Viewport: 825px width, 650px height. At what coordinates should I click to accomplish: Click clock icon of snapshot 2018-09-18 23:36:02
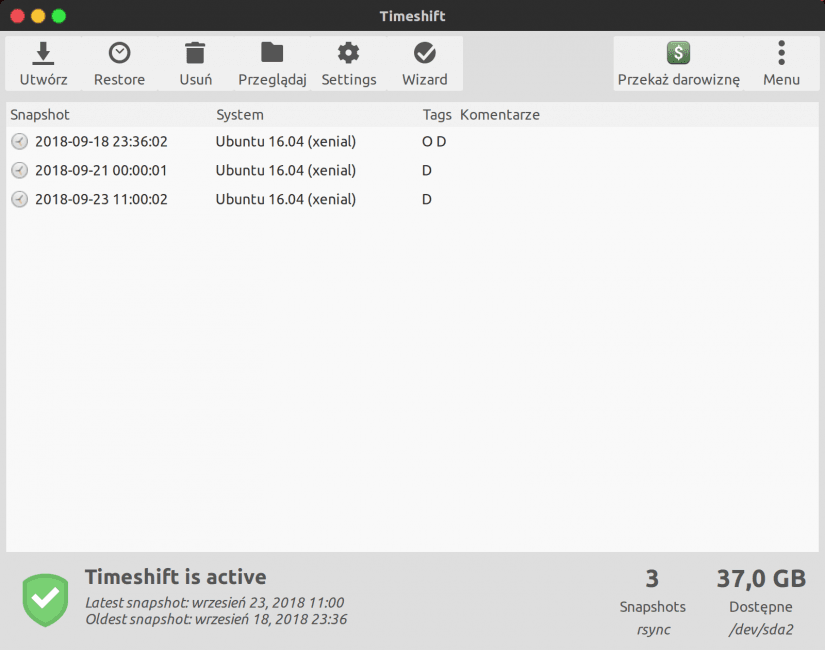click(19, 142)
